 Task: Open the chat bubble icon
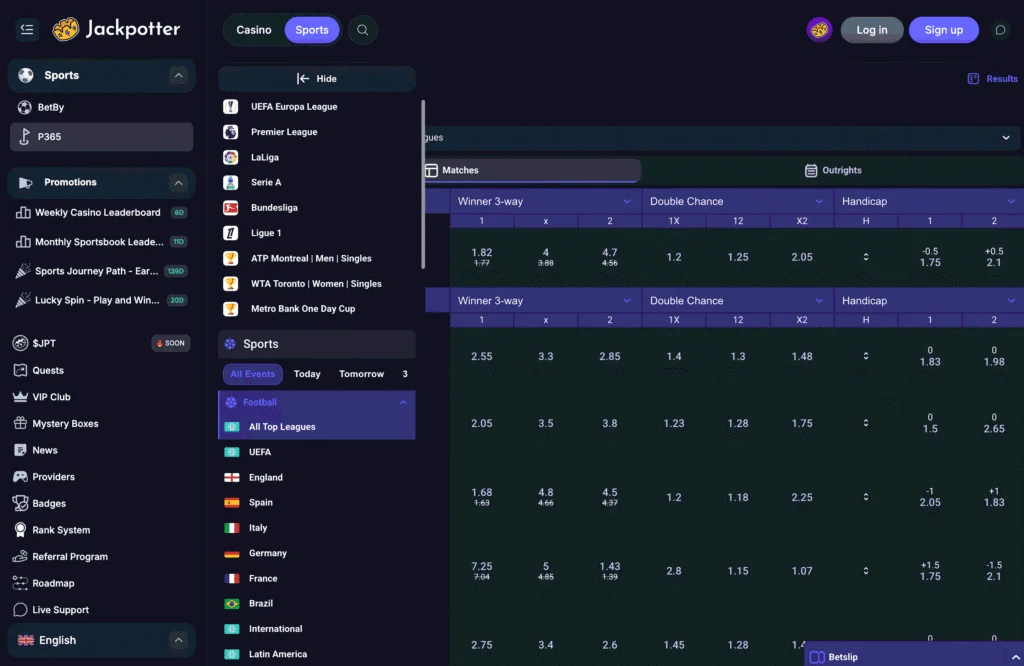(1000, 30)
